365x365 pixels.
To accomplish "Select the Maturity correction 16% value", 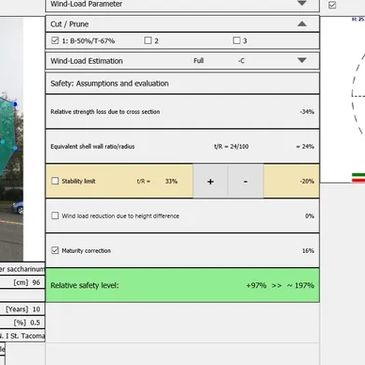I will click(x=308, y=250).
